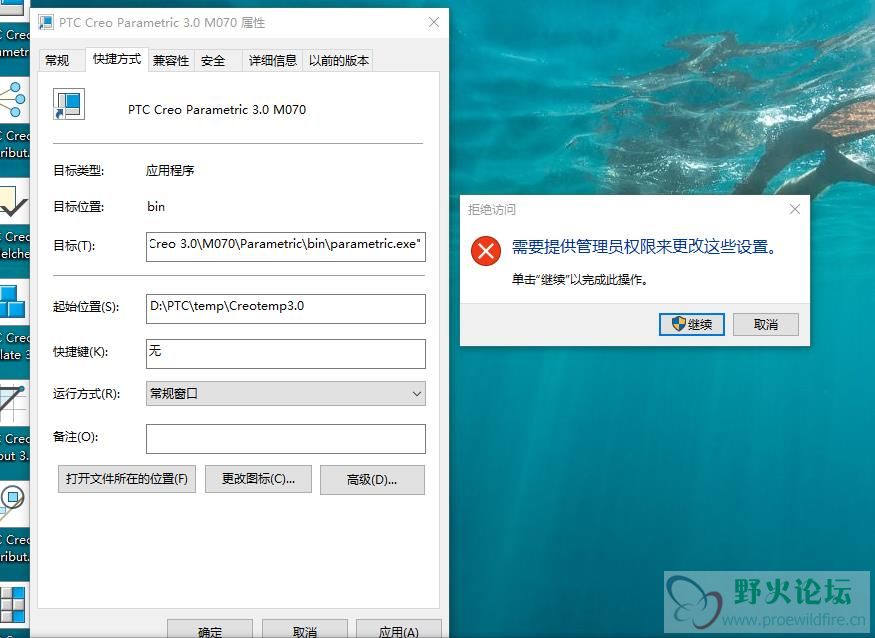This screenshot has width=875, height=638.
Task: Click the 需要提供管理员权限 message text
Action: (644, 246)
